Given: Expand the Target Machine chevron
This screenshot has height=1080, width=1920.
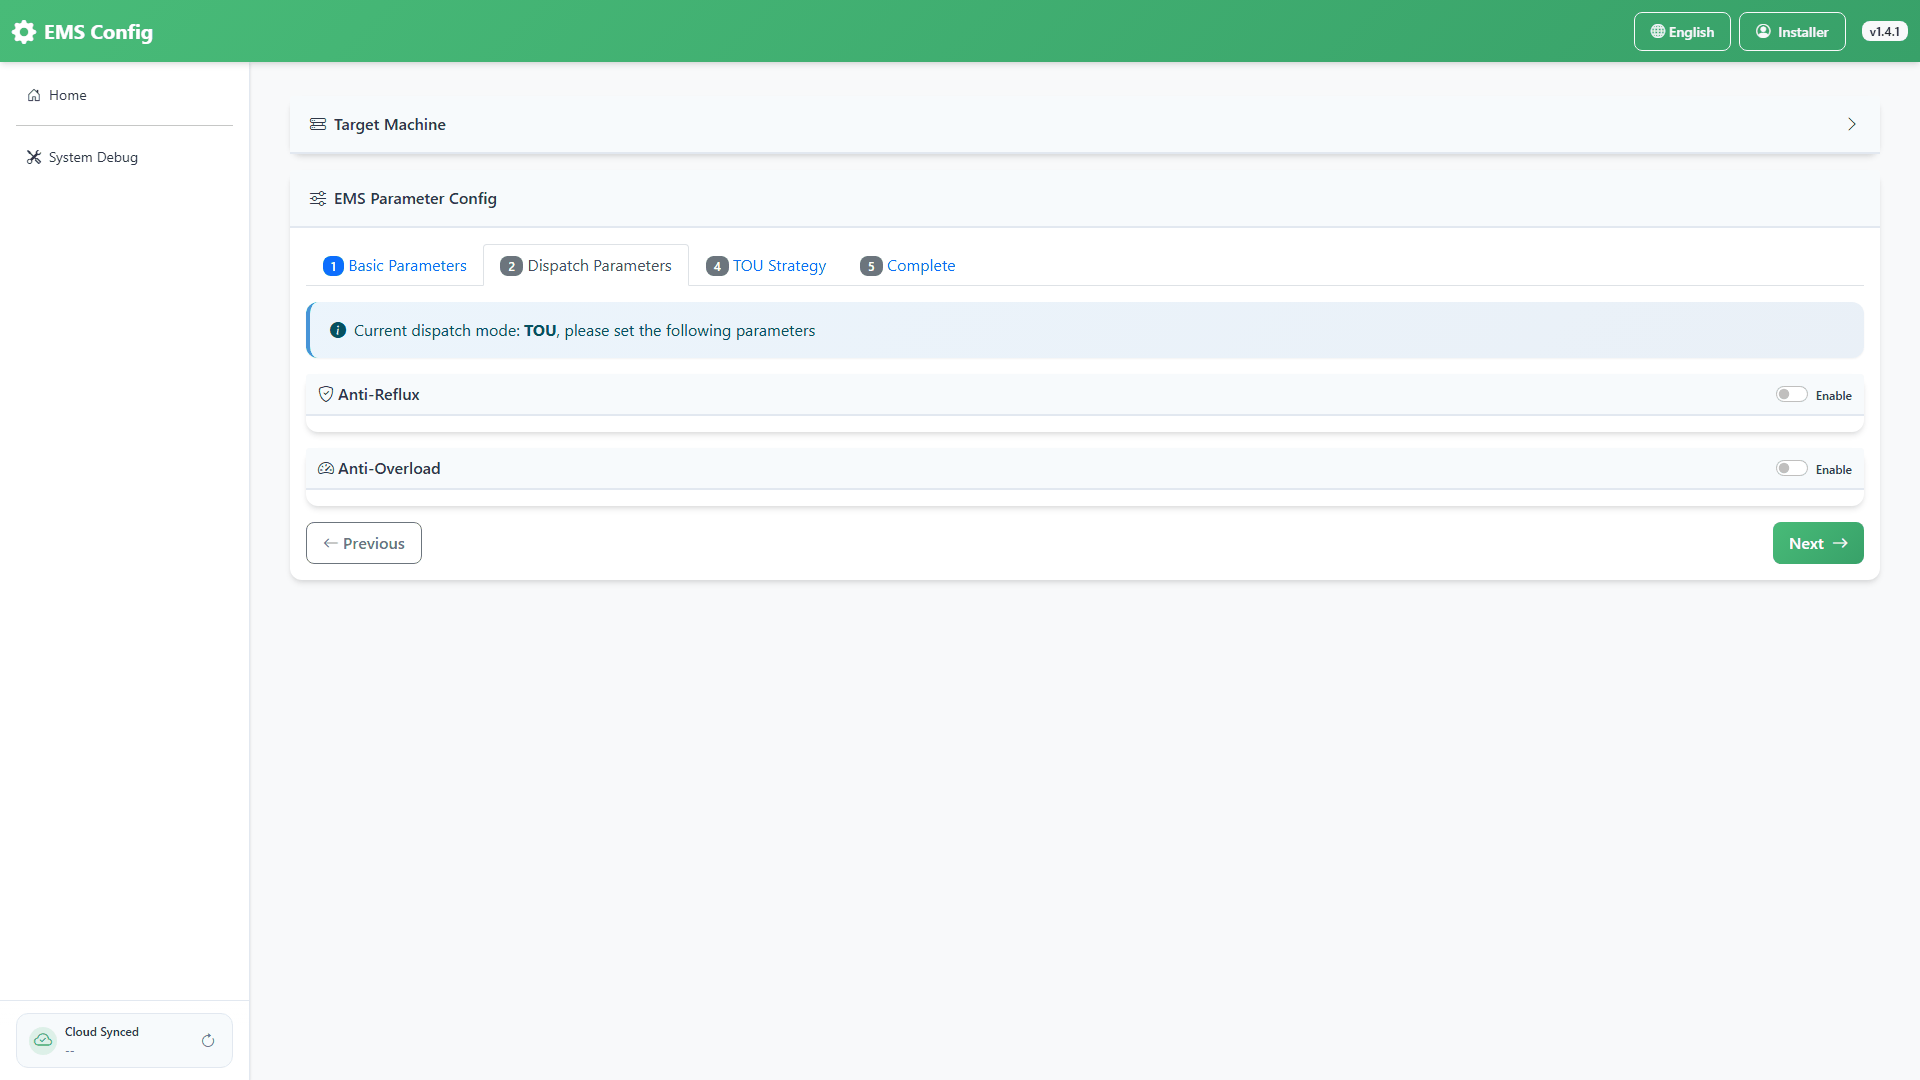Looking at the screenshot, I should 1852,124.
